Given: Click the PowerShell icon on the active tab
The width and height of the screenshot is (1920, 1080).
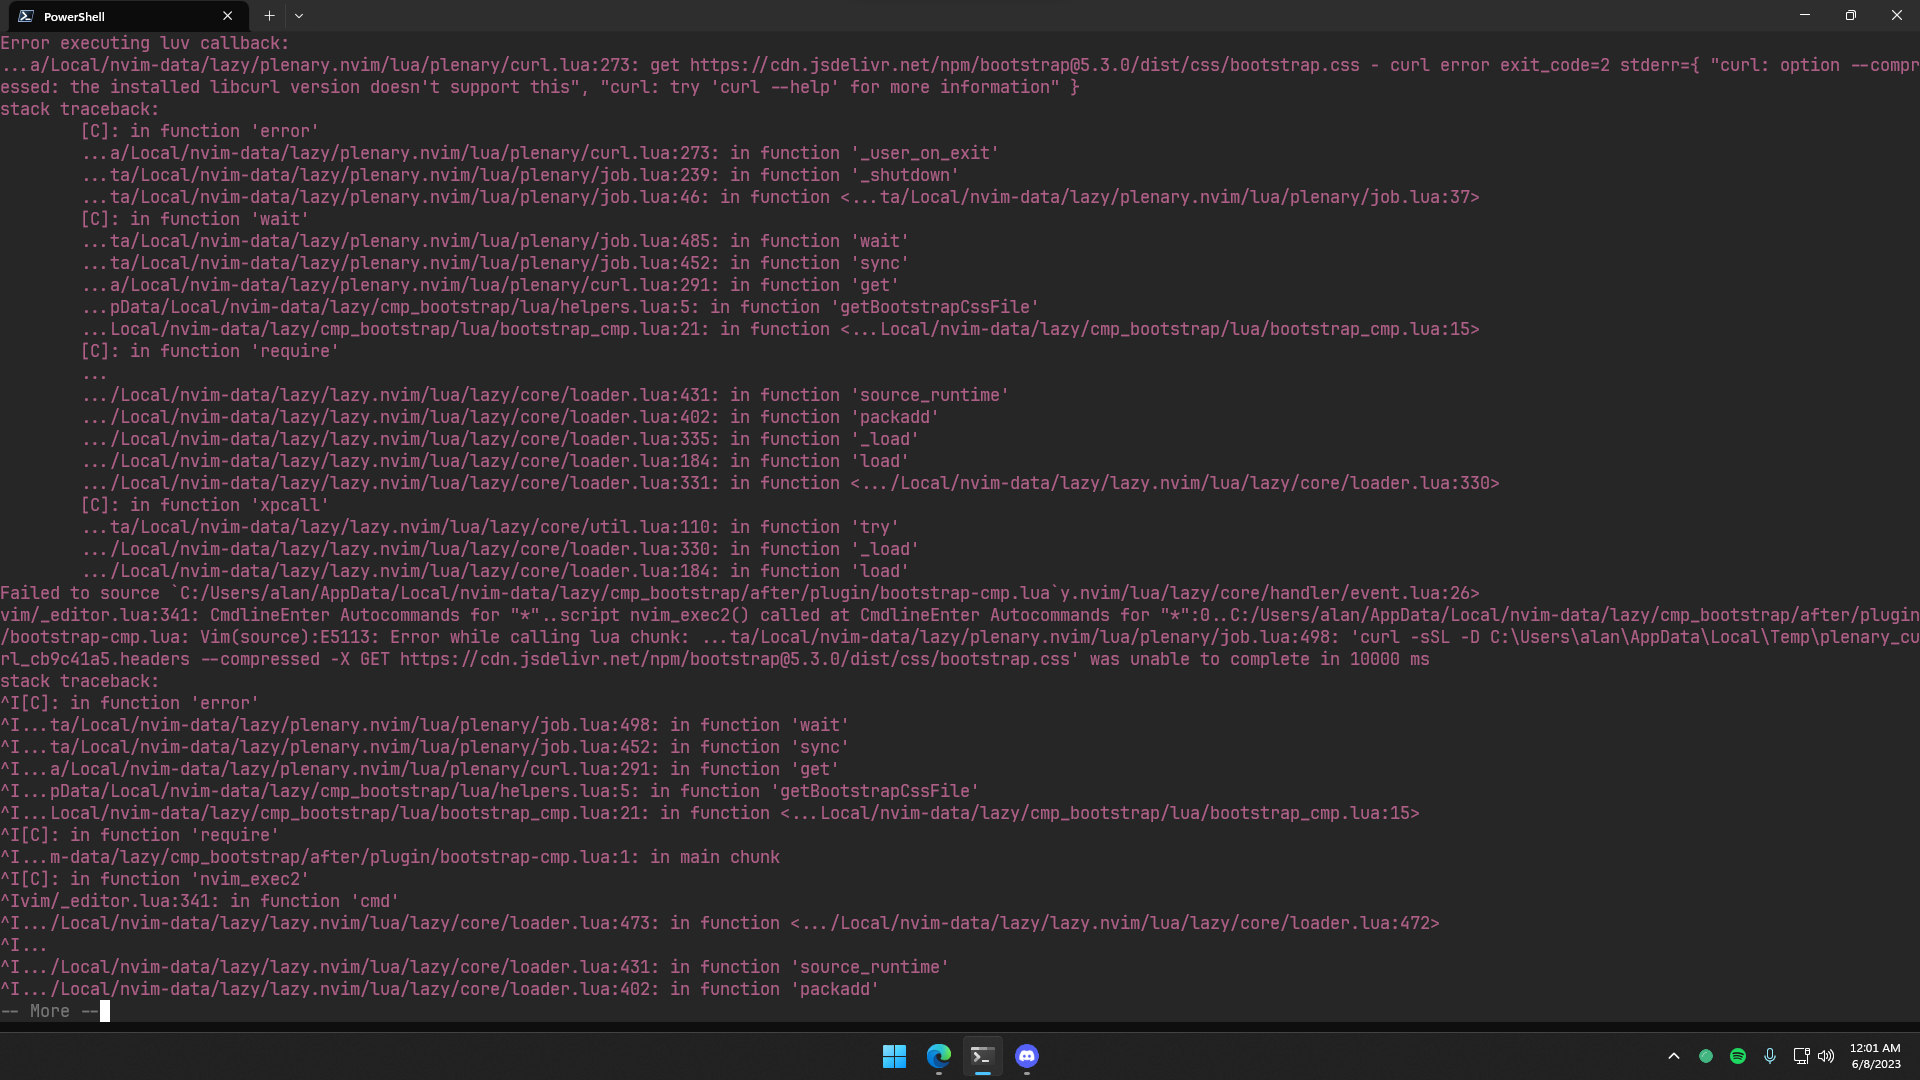Looking at the screenshot, I should 25,16.
